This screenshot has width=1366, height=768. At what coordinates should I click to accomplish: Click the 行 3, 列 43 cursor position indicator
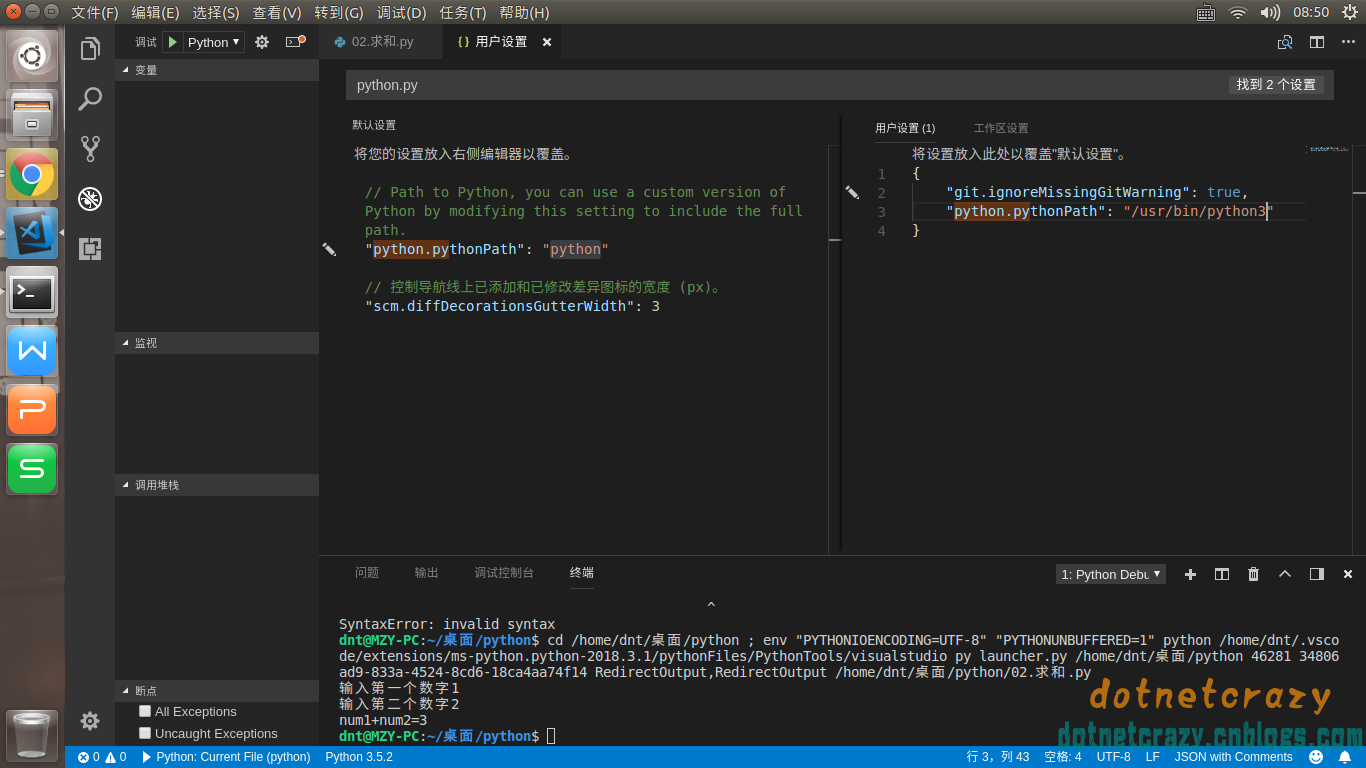coord(998,757)
